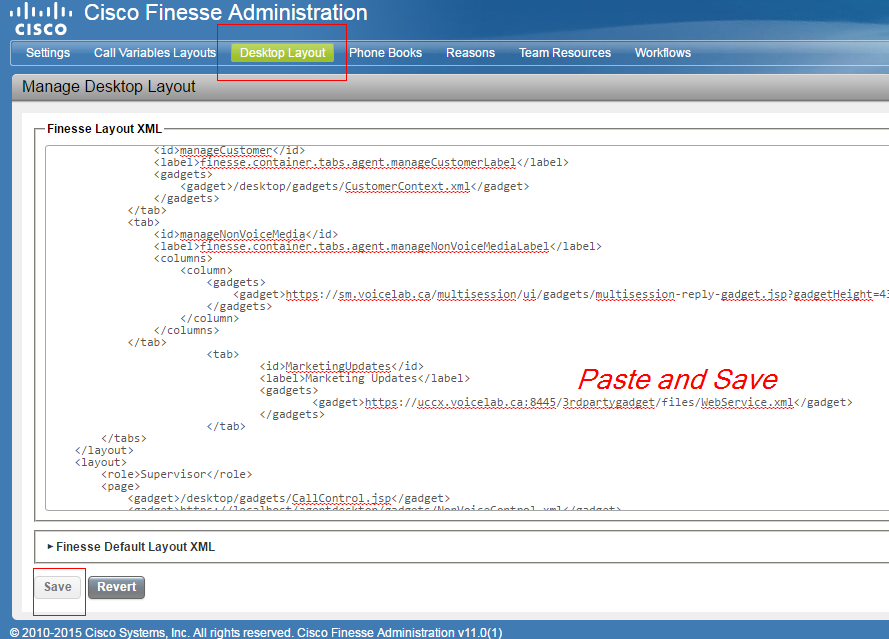This screenshot has width=889, height=639.
Task: Click the manageCustomer id line
Action: (x=229, y=150)
